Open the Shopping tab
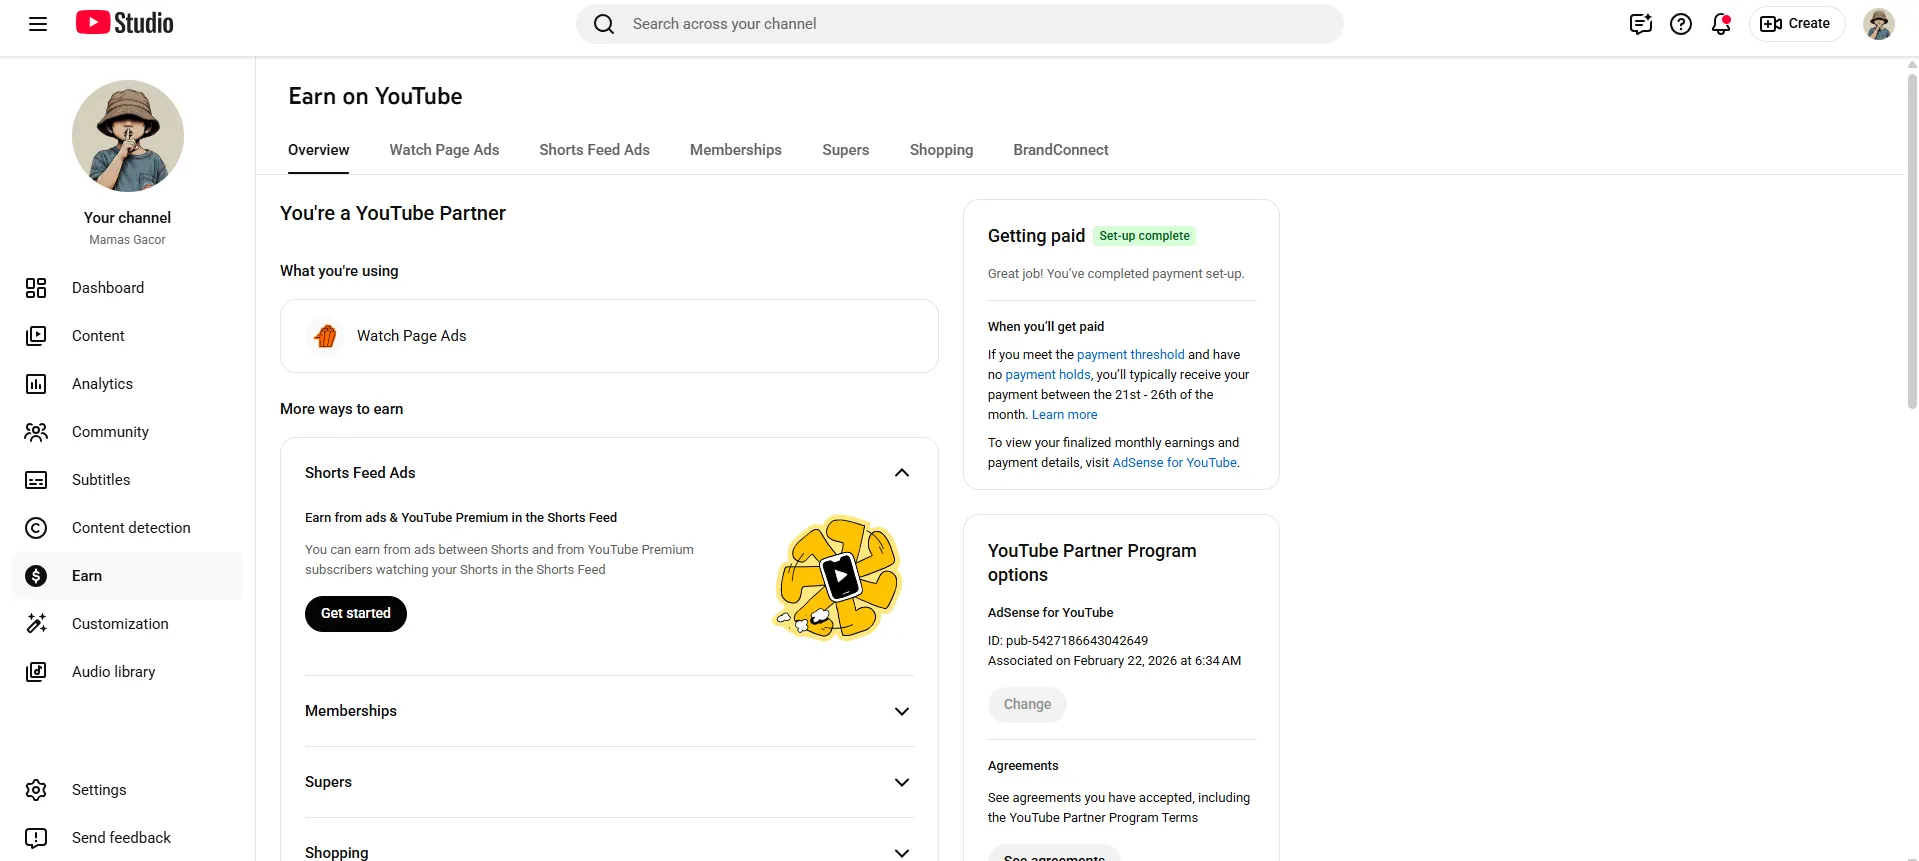 click(941, 150)
